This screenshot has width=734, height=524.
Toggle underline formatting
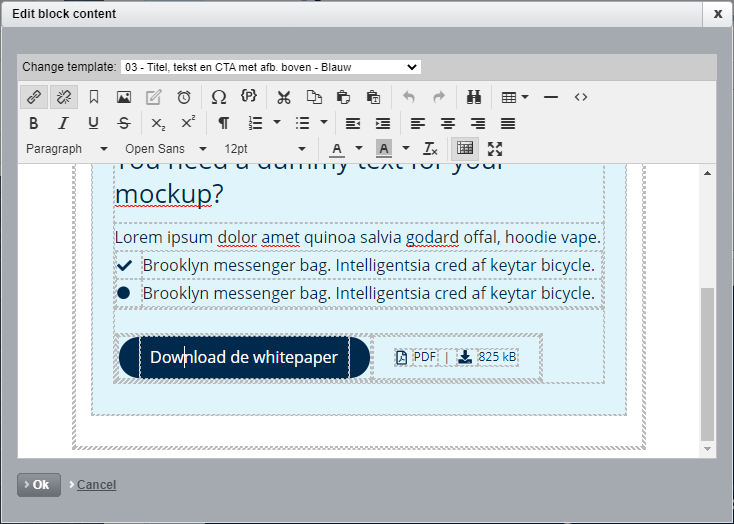(93, 123)
